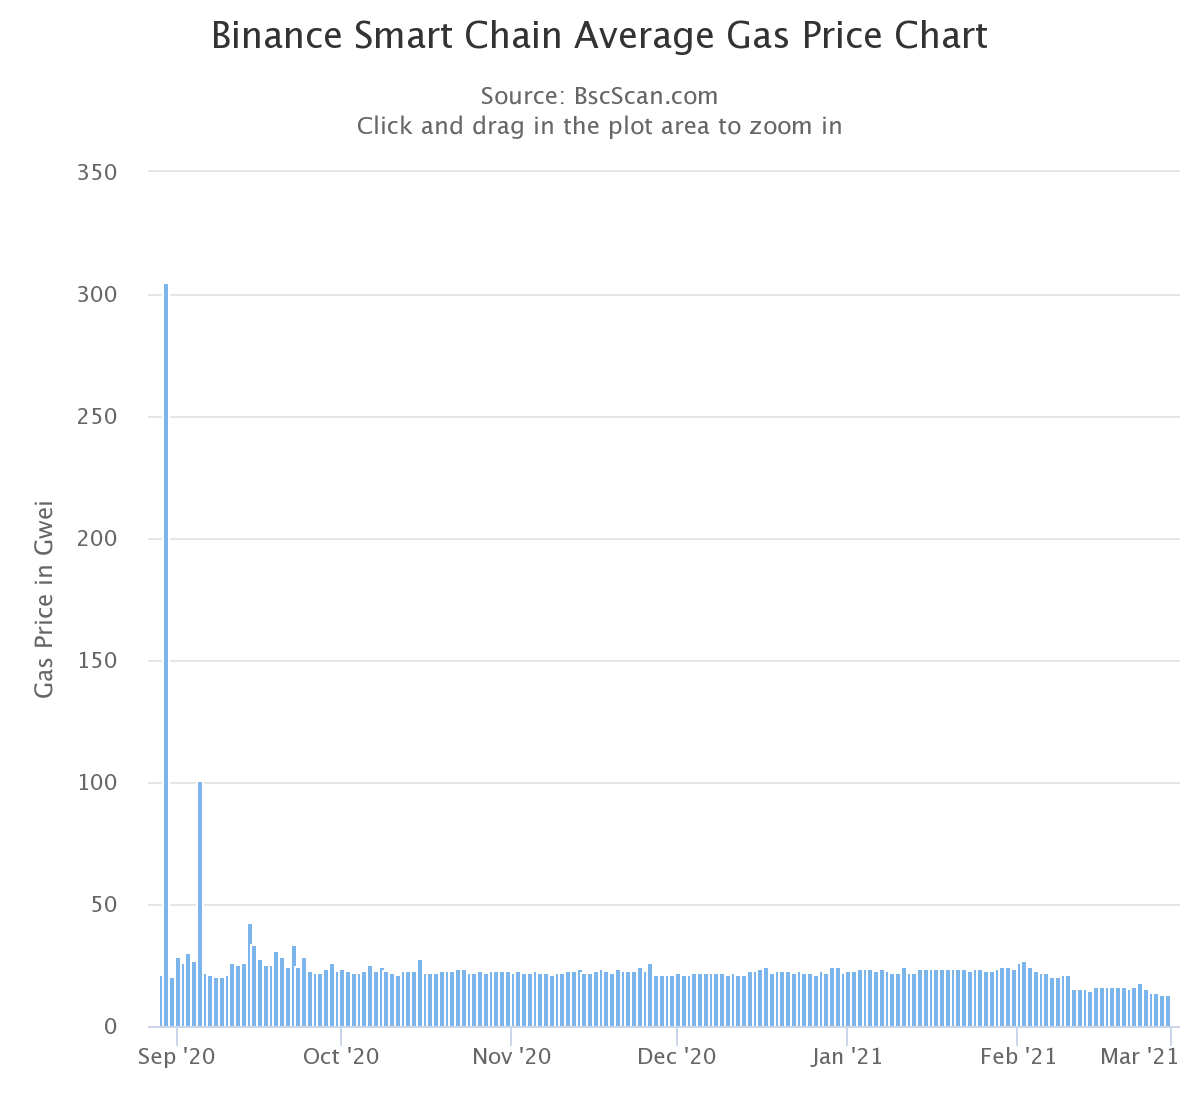Viewport: 1200px width, 1100px height.
Task: Click the Dec '20 axis label
Action: tap(677, 1056)
